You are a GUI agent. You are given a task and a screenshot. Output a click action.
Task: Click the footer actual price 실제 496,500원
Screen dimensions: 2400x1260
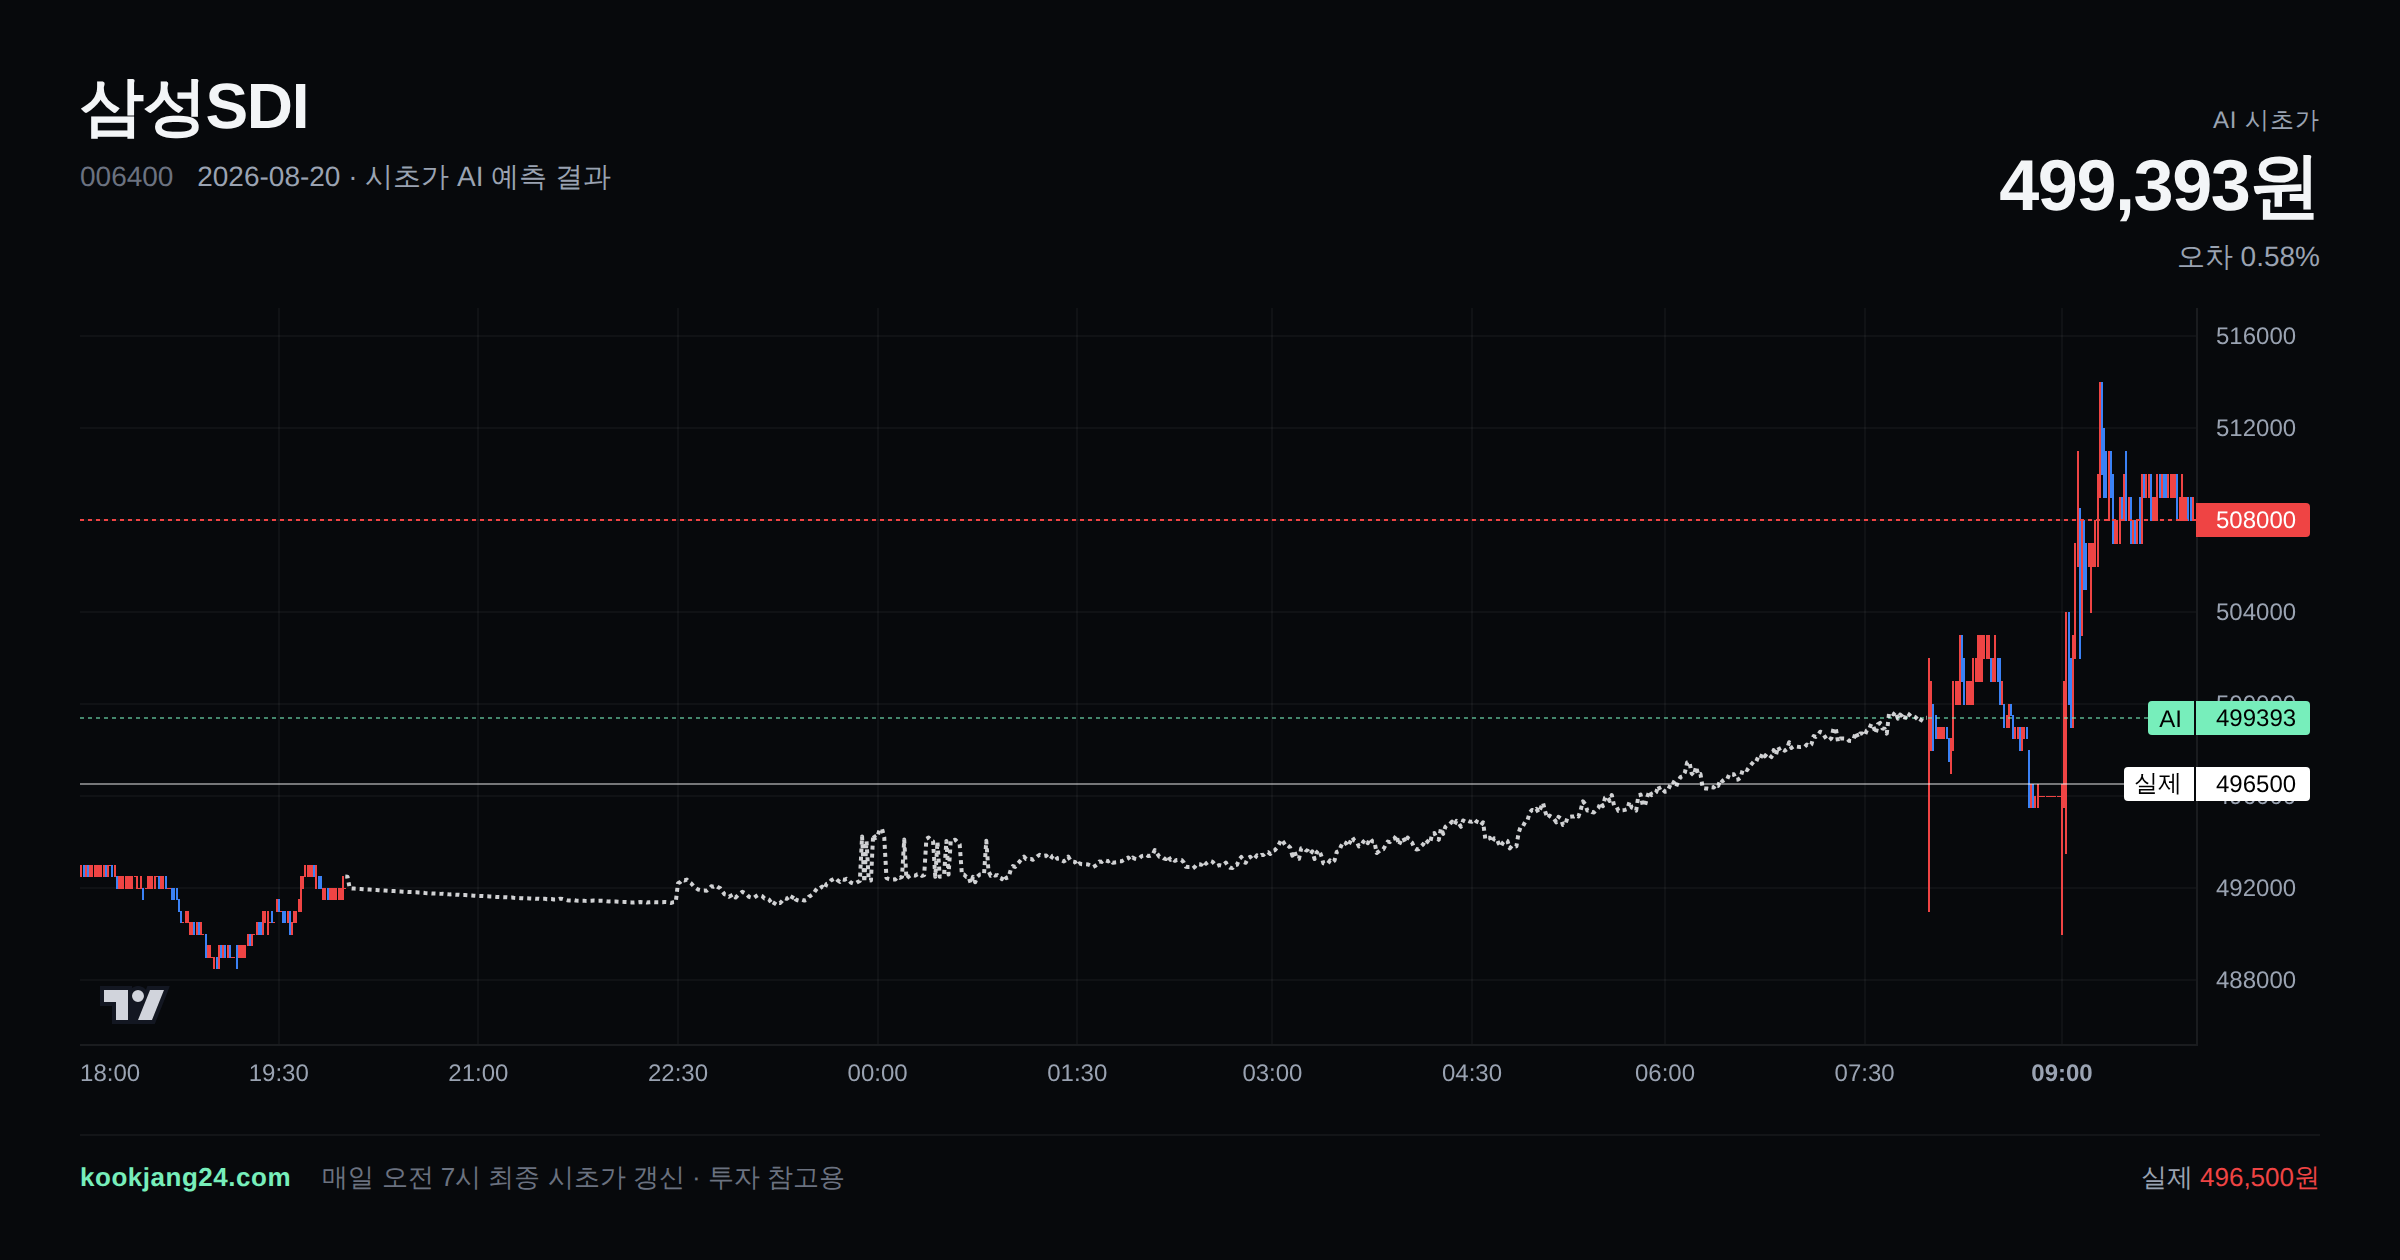[2230, 1177]
